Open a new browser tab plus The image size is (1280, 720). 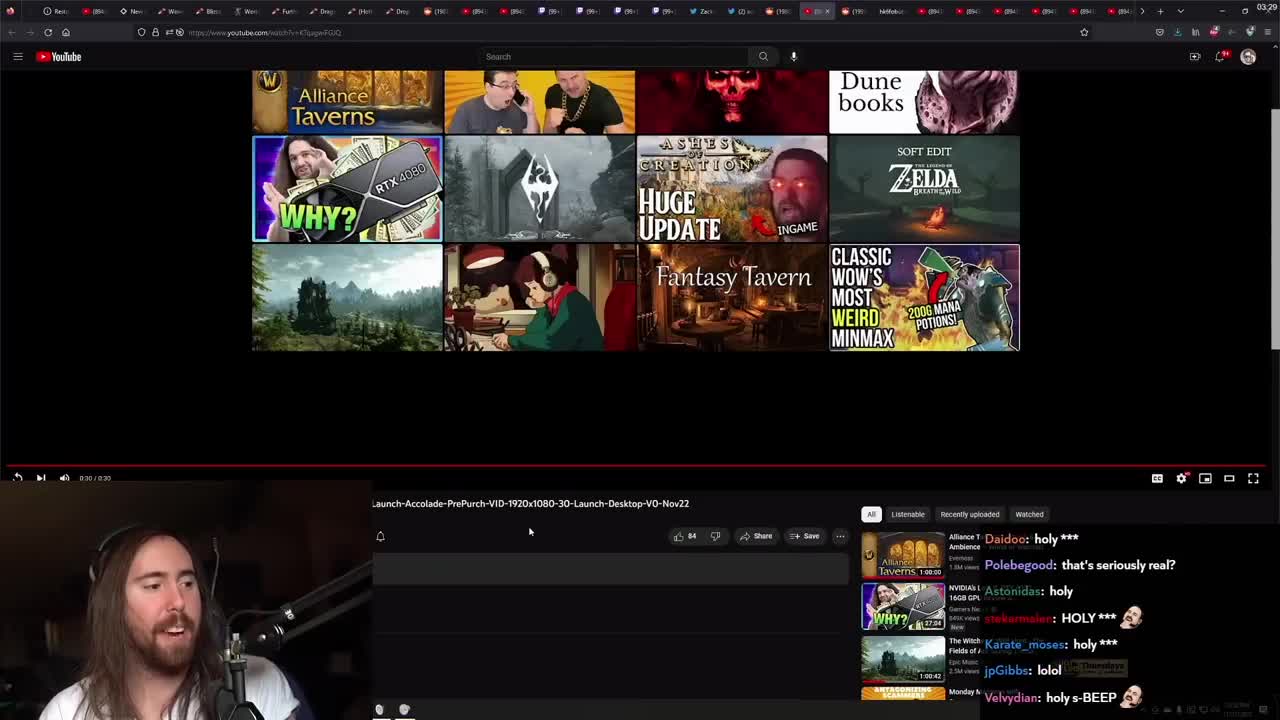click(x=1160, y=11)
